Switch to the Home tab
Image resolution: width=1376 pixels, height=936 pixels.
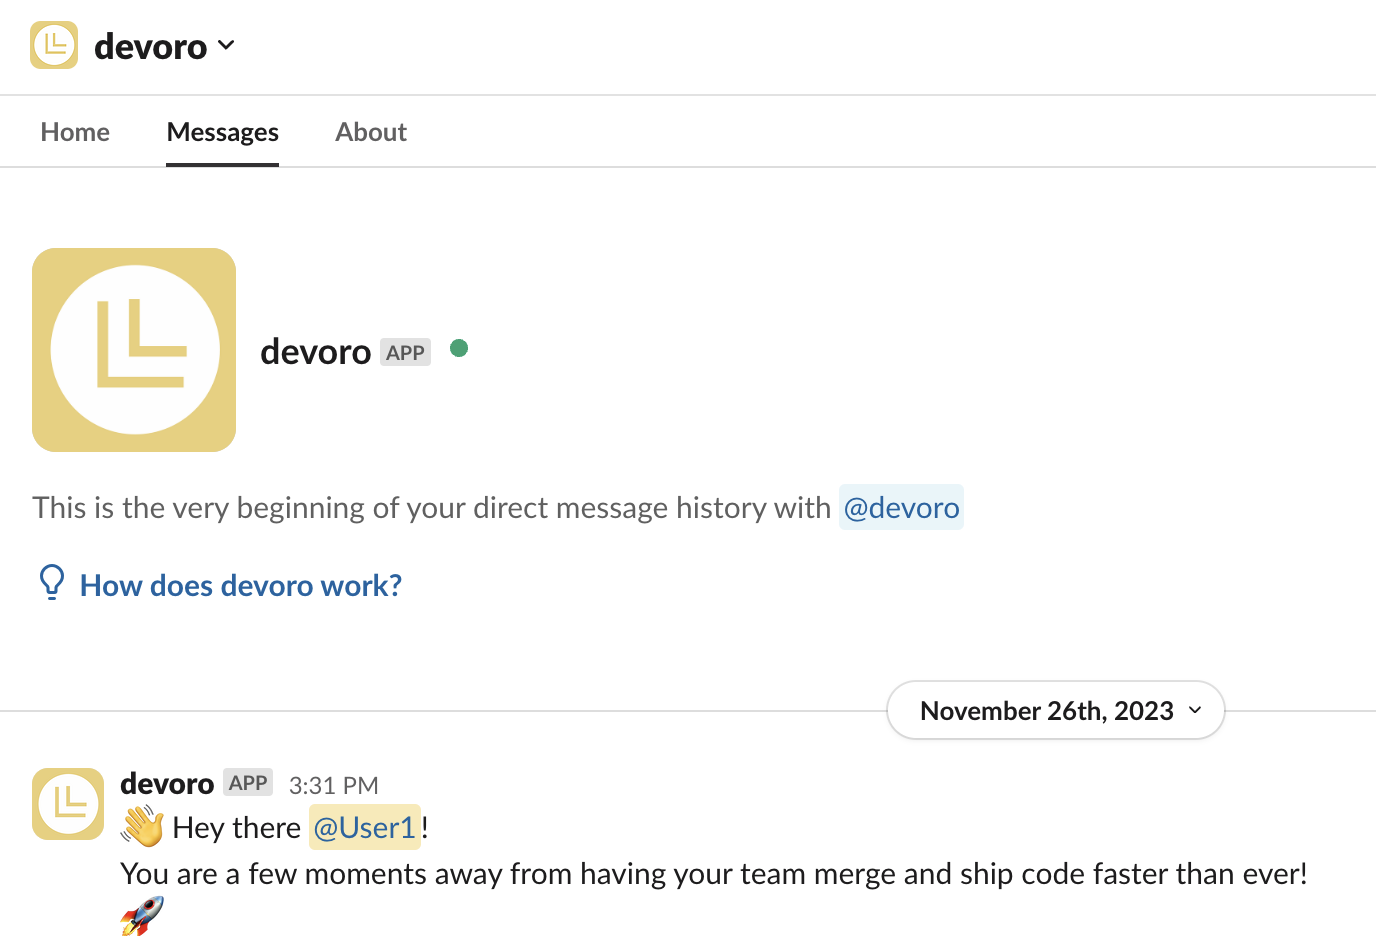pos(75,132)
